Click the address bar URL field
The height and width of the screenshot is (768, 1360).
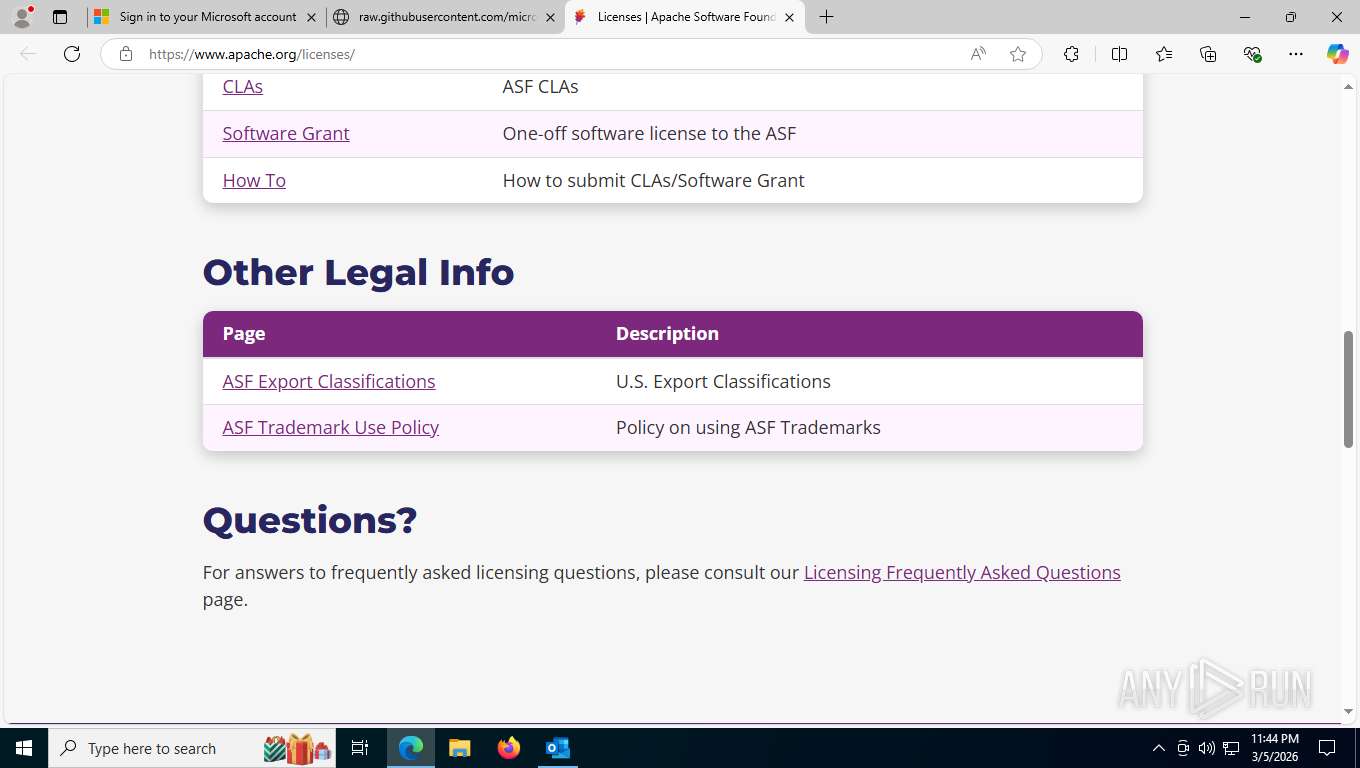550,54
